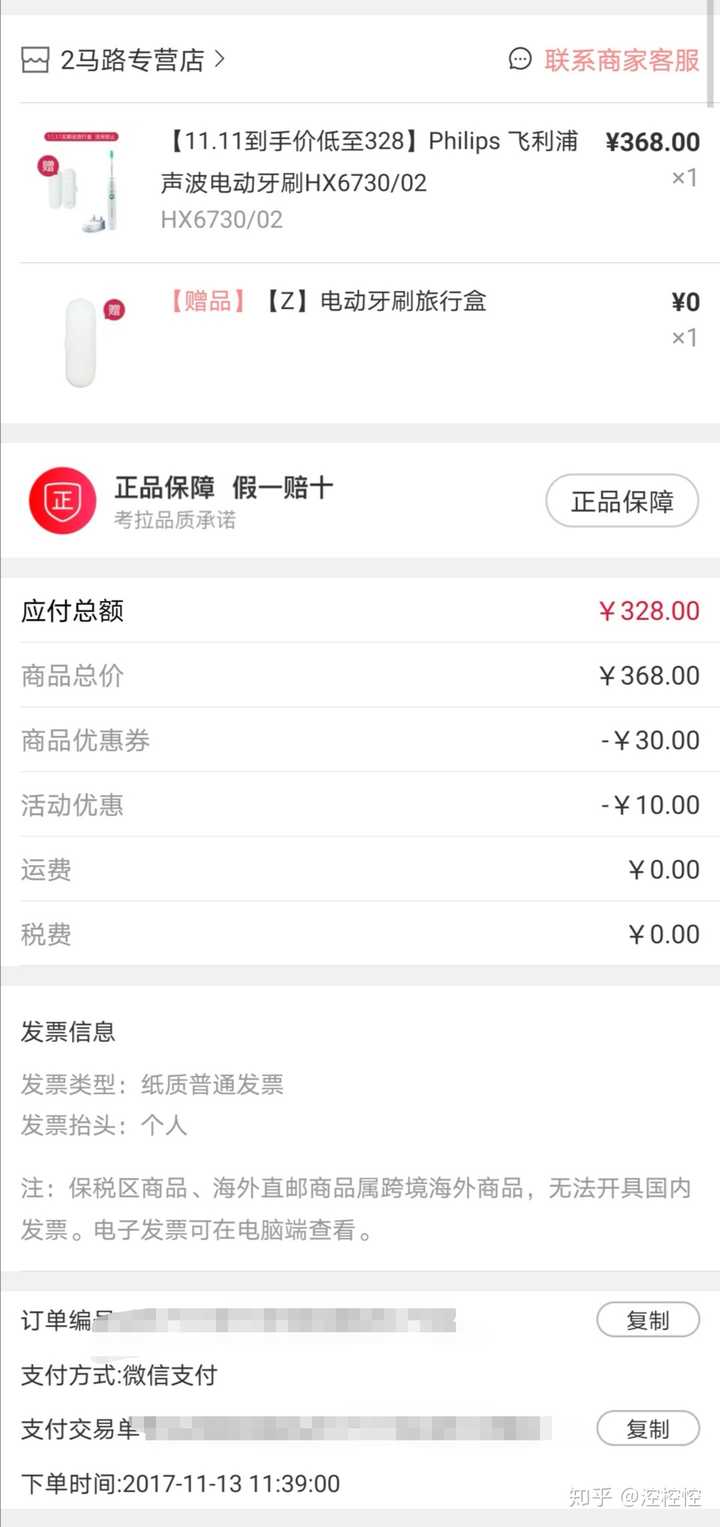This screenshot has width=720, height=1527.
Task: Tap the red 正 authenticity shield icon
Action: tap(62, 500)
